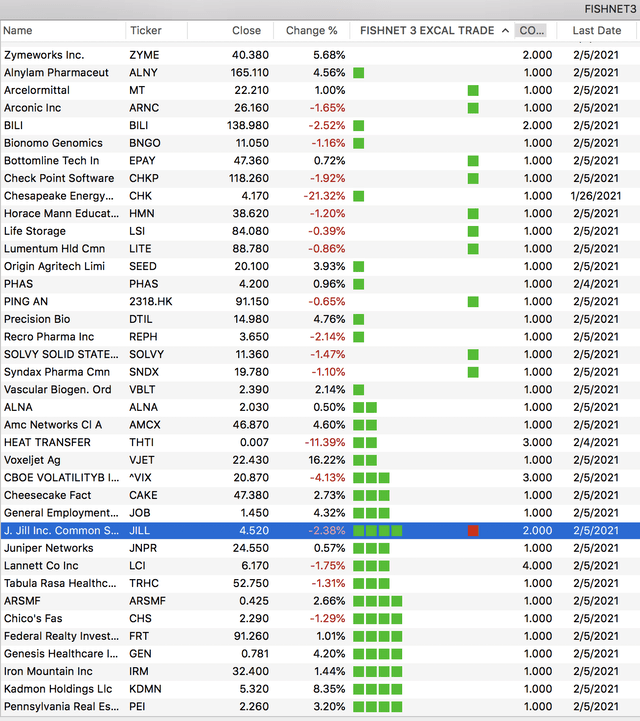Select Pennsylvania Real Es... row
This screenshot has width=640, height=721.
[x=320, y=707]
